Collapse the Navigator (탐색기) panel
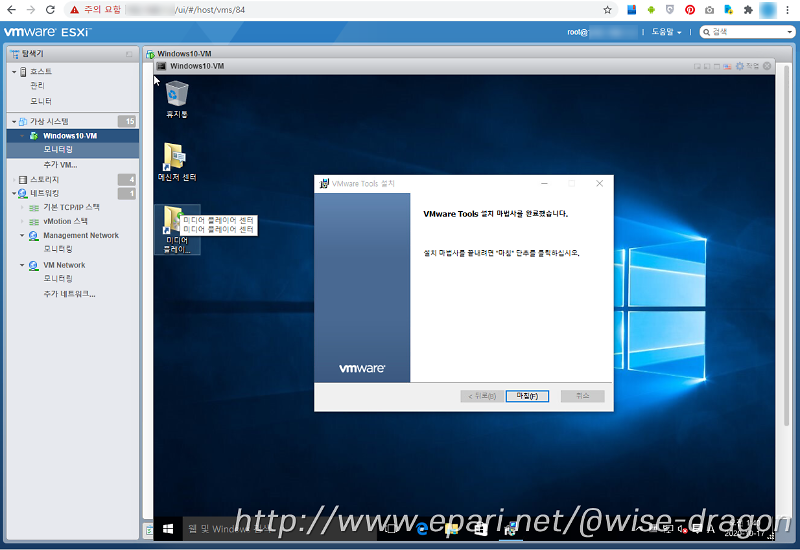Image resolution: width=800 pixels, height=550 pixels. 129,54
